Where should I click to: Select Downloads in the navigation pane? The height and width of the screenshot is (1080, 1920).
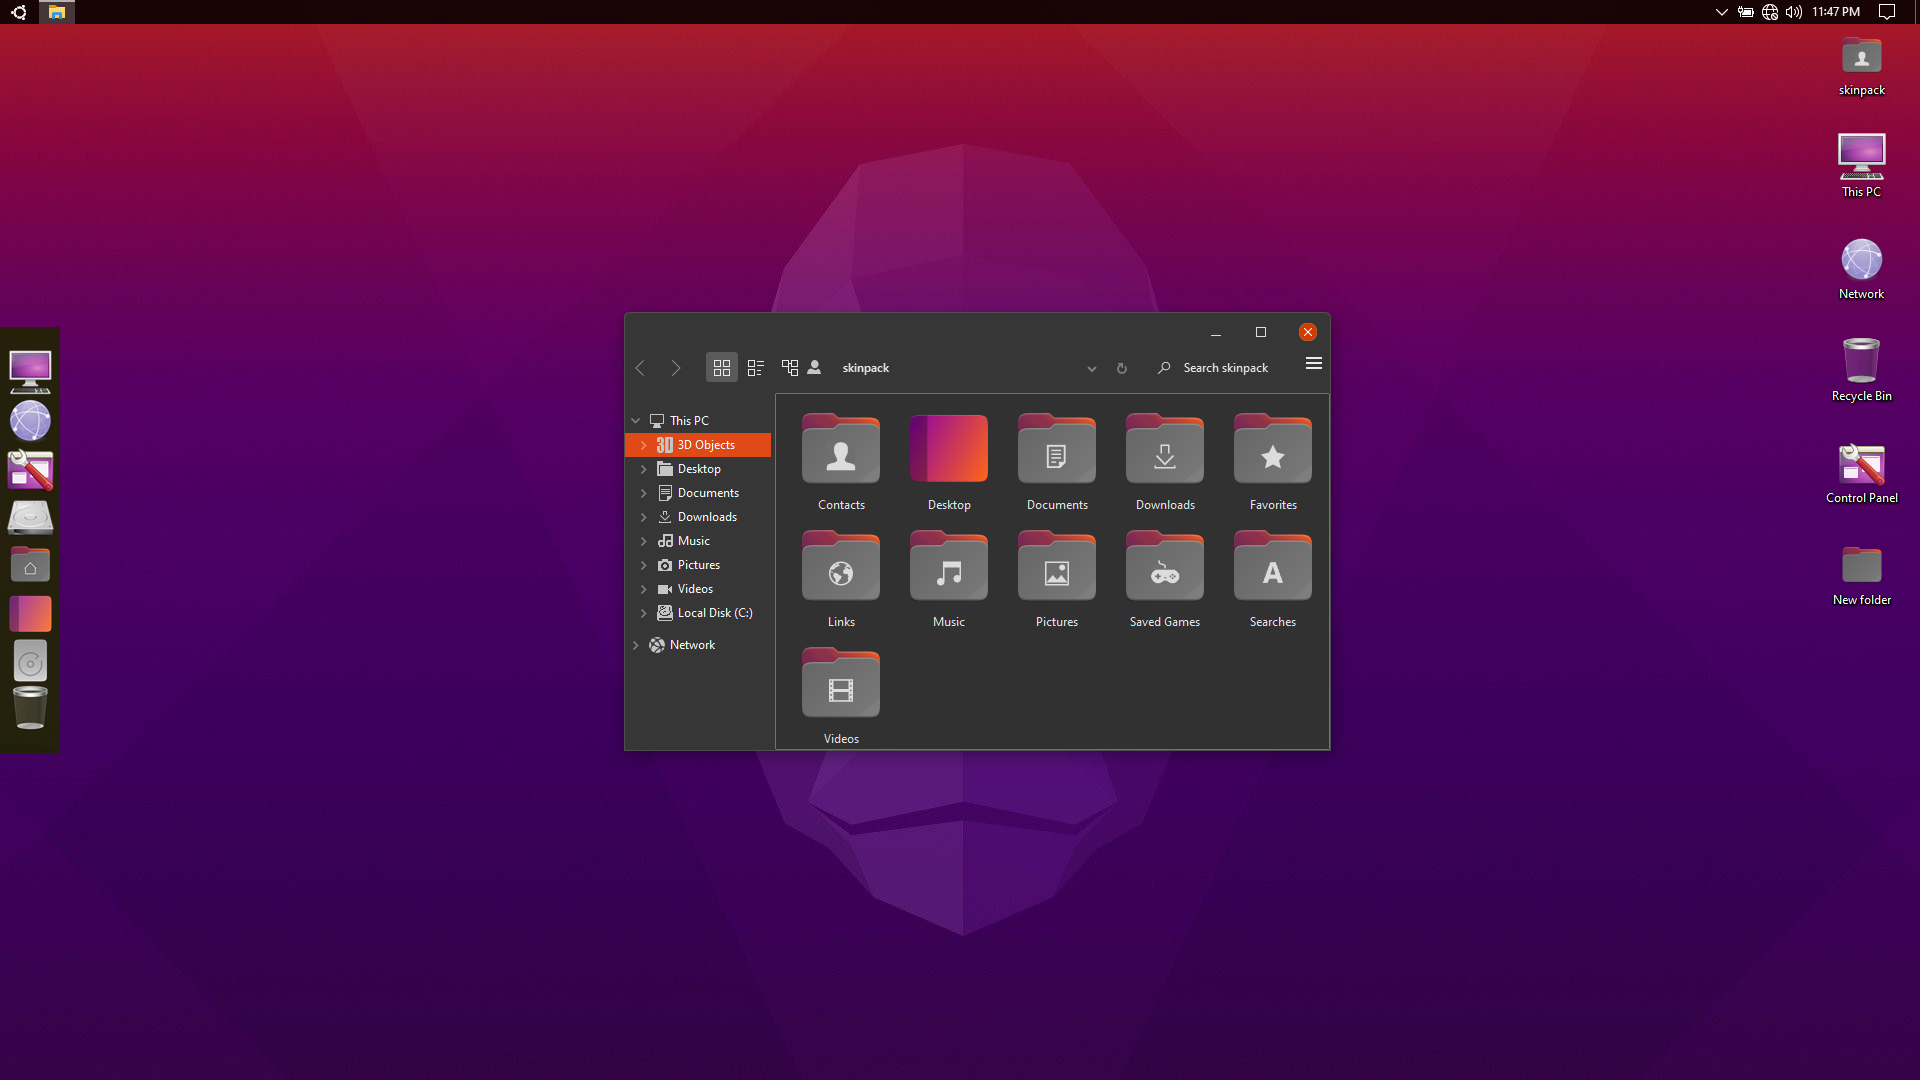point(706,517)
